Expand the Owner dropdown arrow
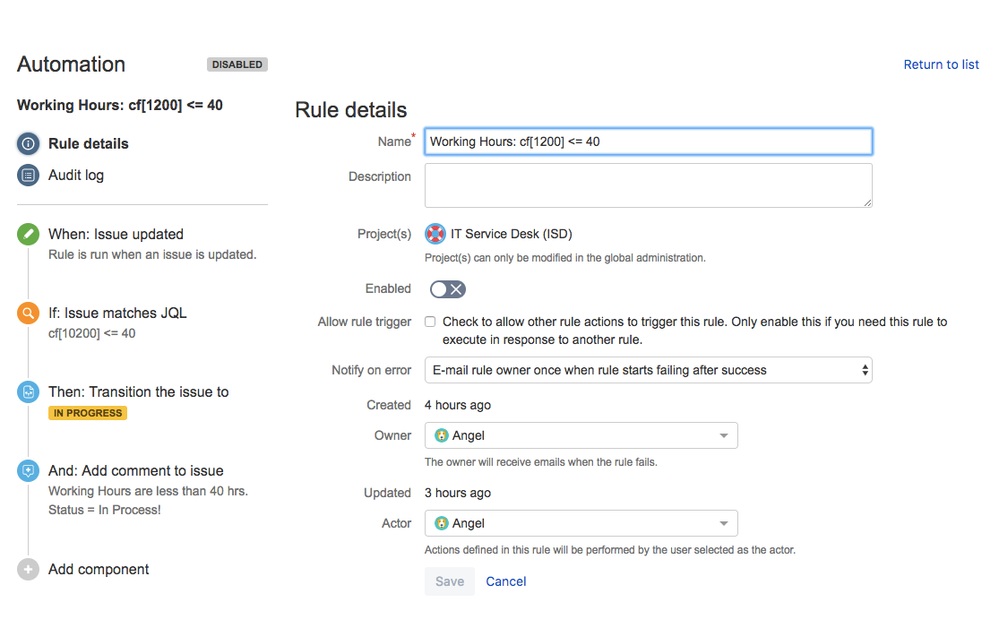Screen dimensions: 999x636 [724, 436]
